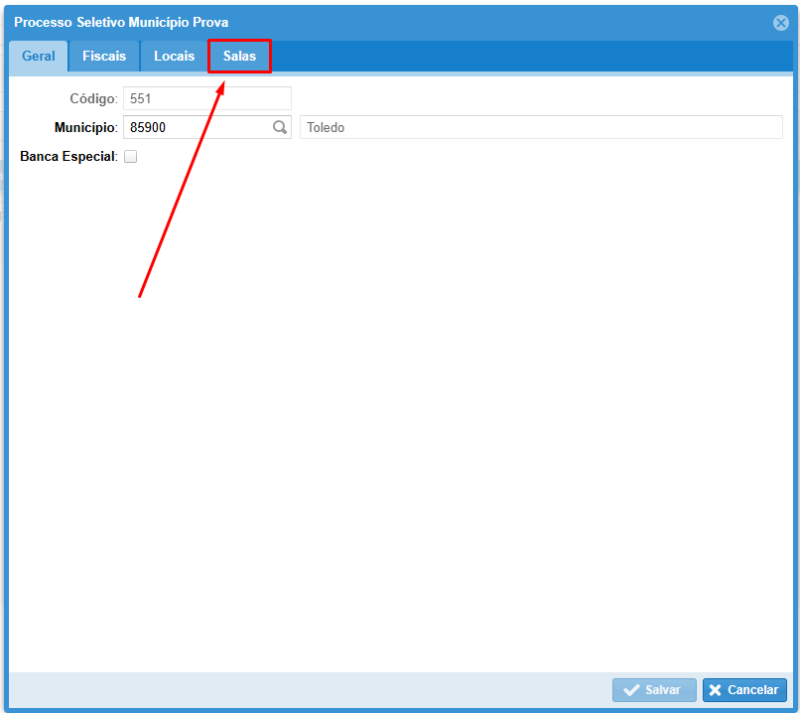Click the Banca Especial label text
This screenshot has height=713, width=800.
68,157
